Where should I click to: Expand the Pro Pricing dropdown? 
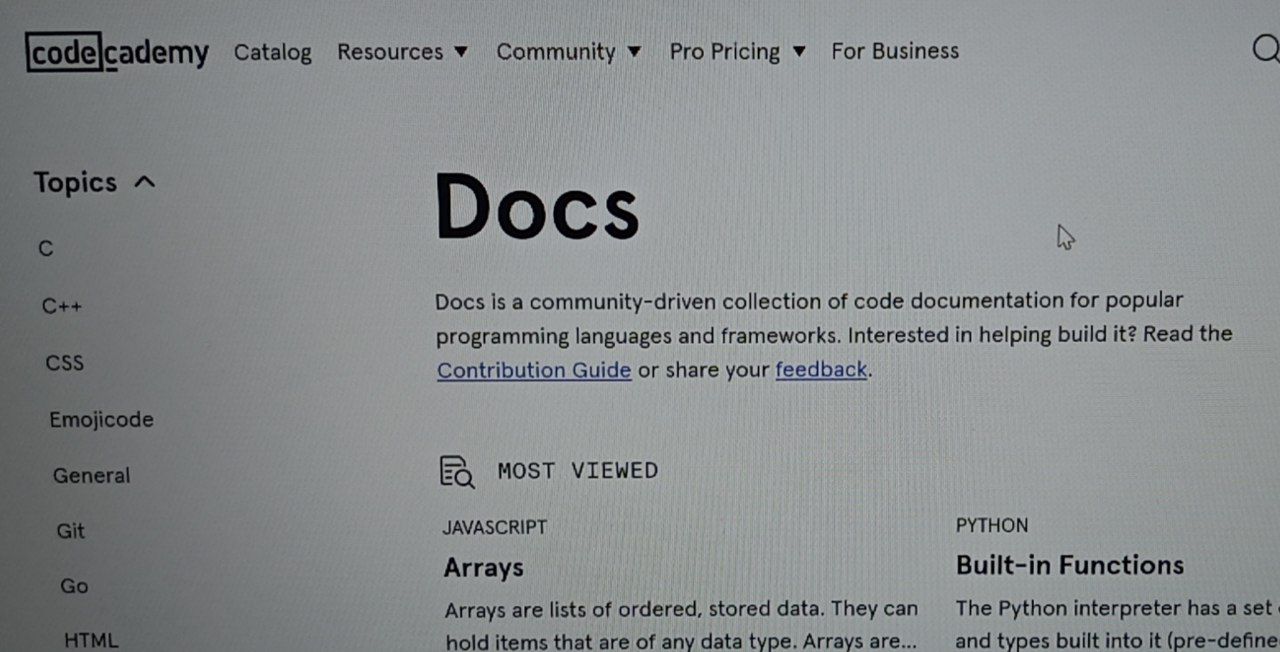pos(737,52)
